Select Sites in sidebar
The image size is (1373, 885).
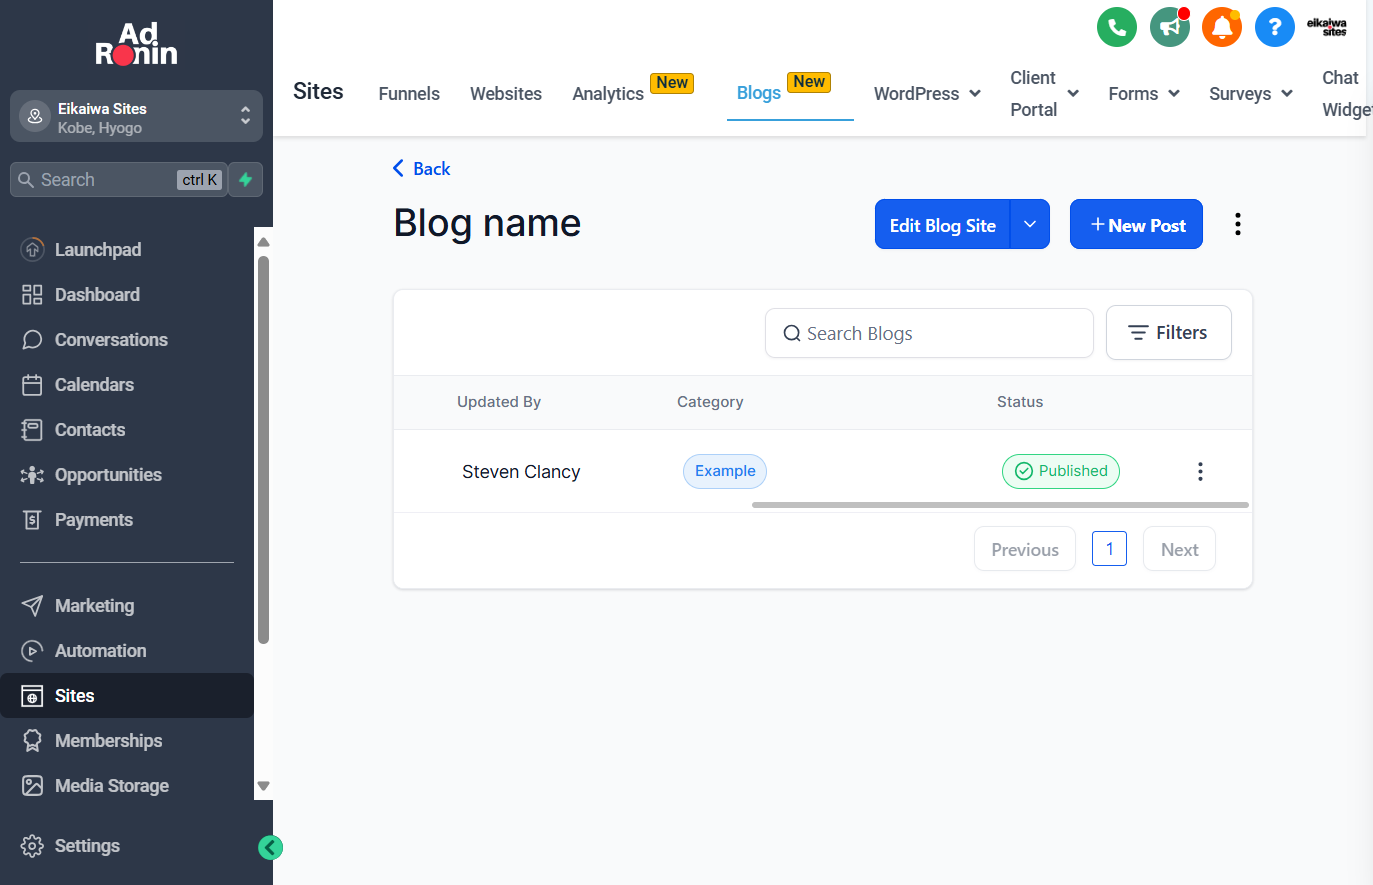127,696
